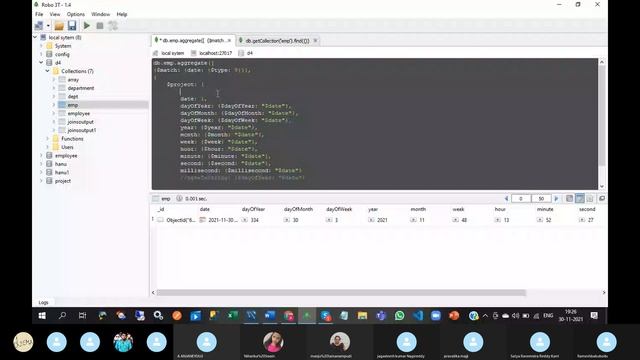Viewport: 640px width, 360px height.
Task: Click the detach results window icon
Action: click(x=602, y=198)
